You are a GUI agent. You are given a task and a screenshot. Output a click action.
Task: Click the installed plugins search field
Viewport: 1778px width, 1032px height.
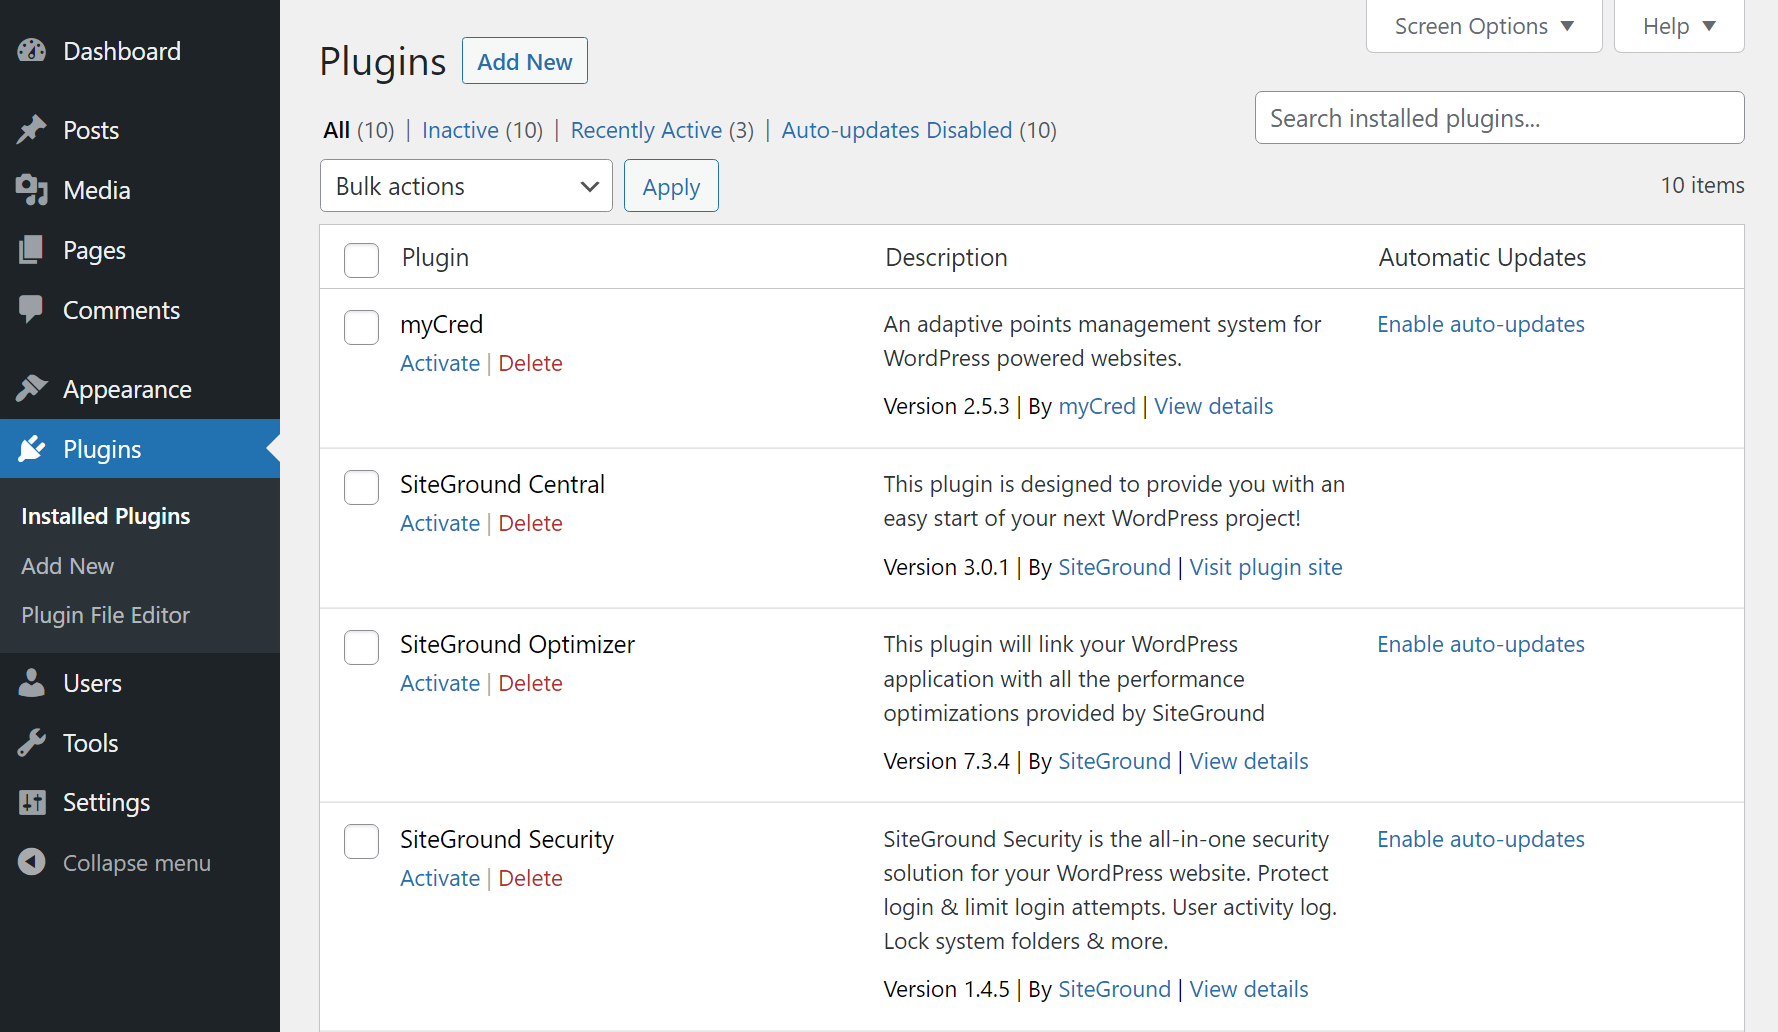(1498, 117)
